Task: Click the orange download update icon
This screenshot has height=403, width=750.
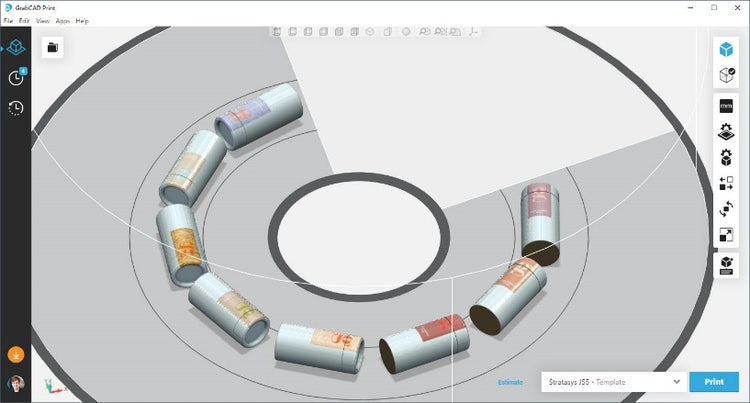Action: coord(16,355)
